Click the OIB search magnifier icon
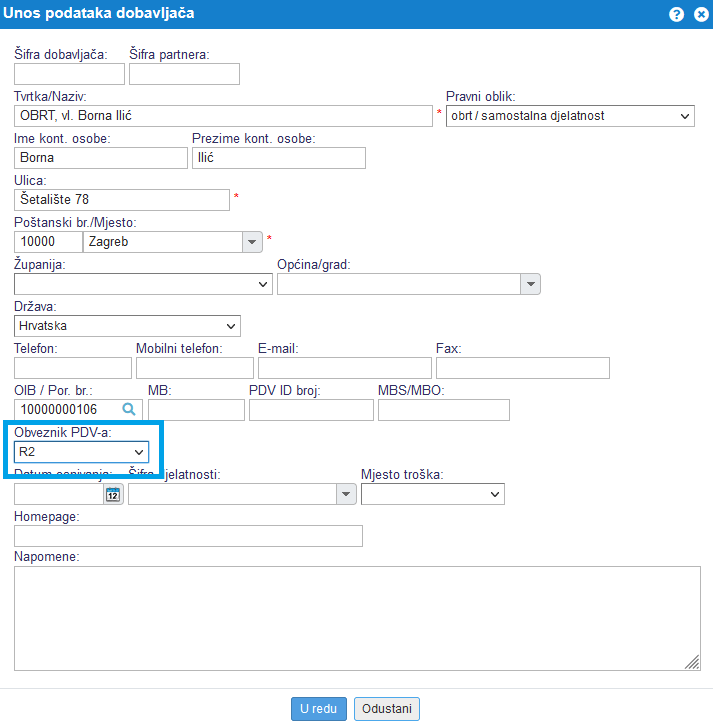 click(x=128, y=409)
